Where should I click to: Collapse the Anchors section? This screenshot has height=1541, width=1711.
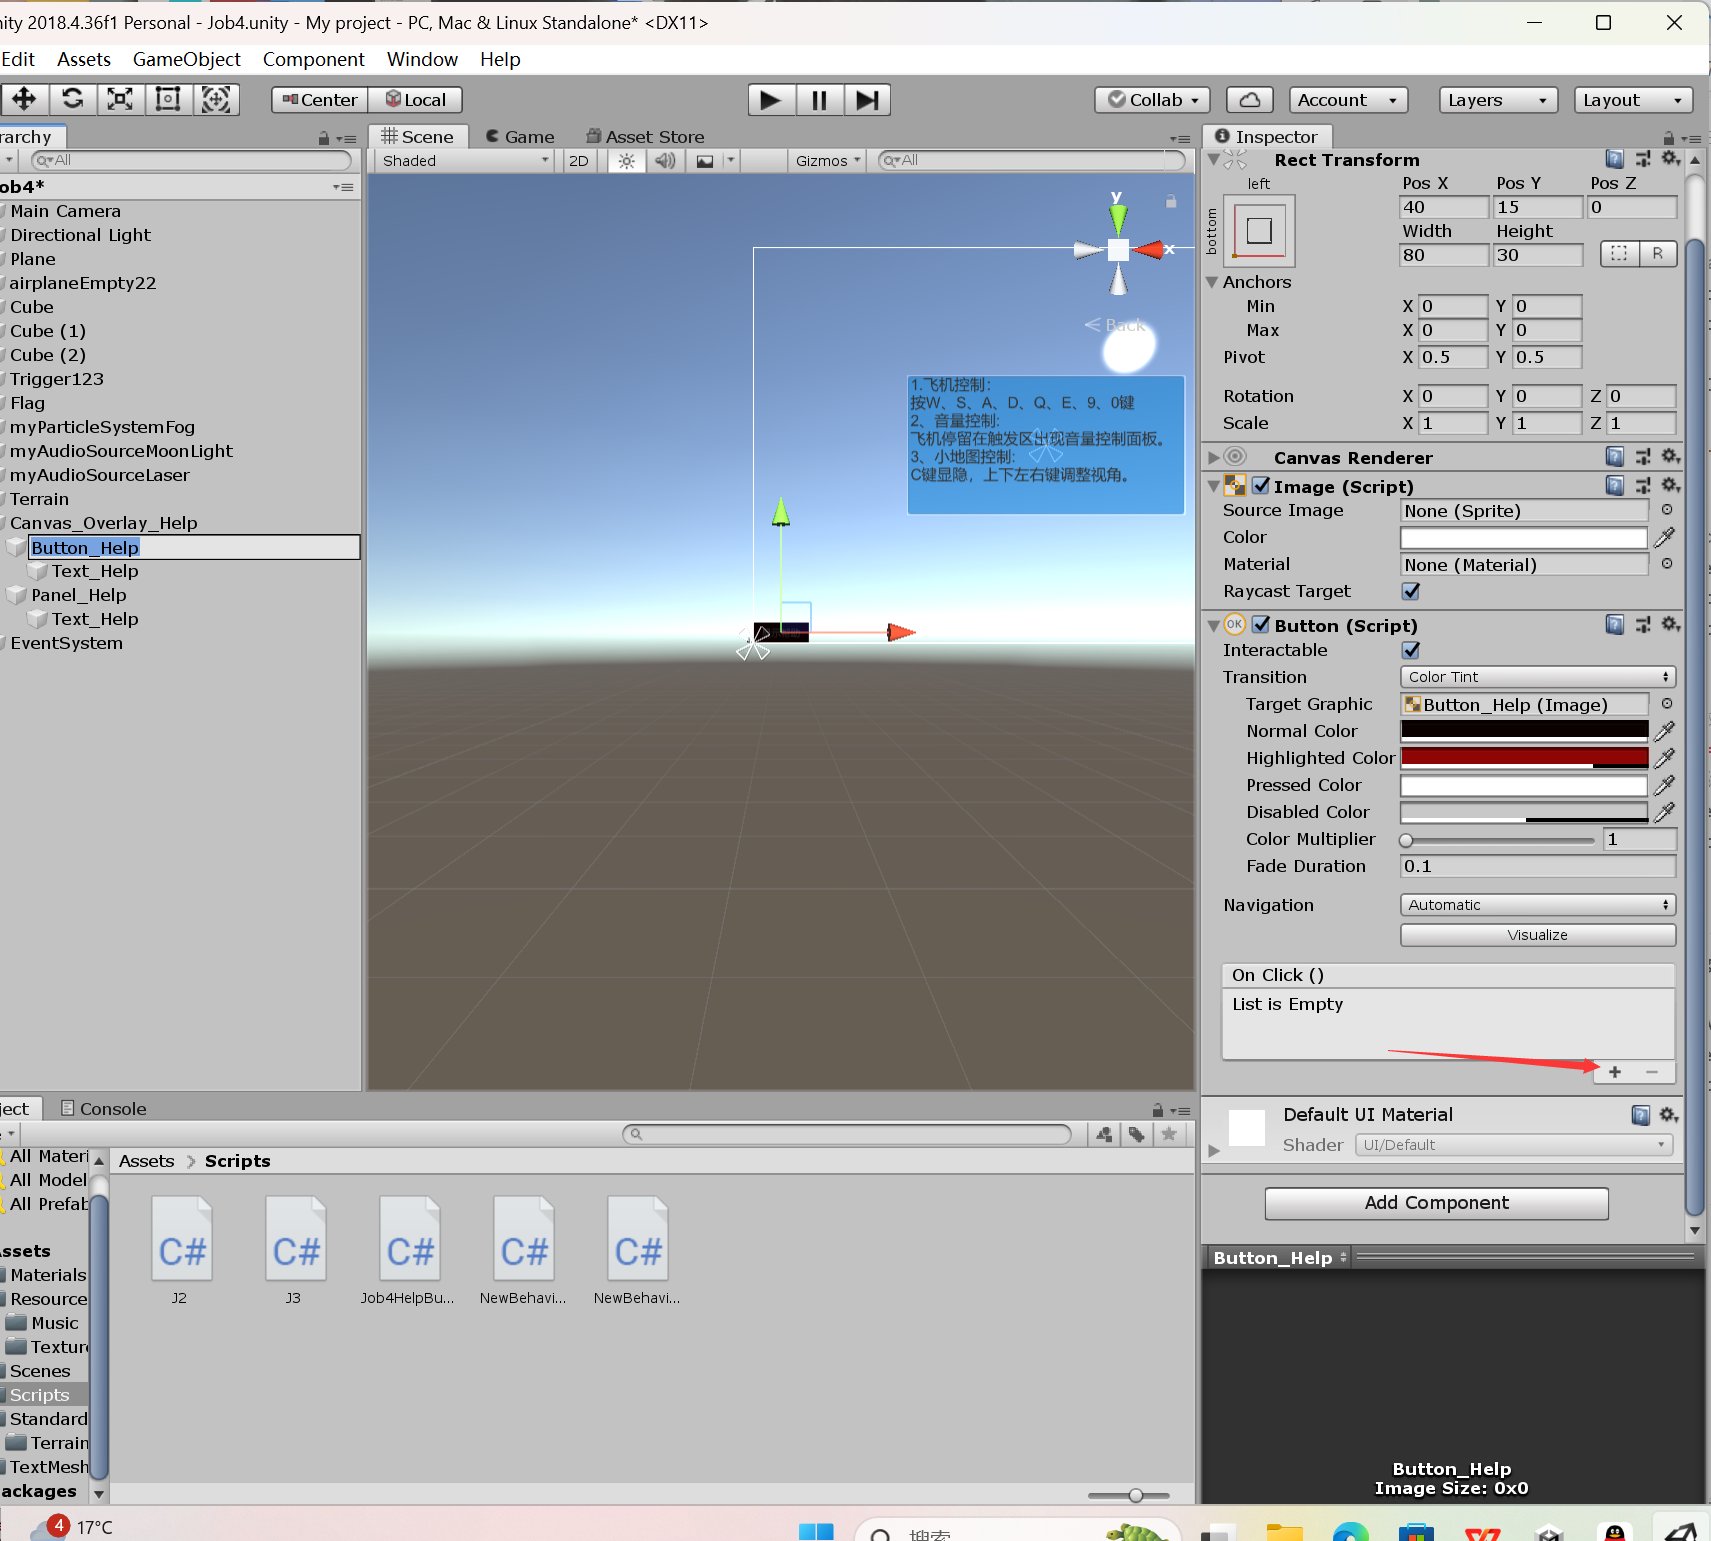tap(1212, 282)
